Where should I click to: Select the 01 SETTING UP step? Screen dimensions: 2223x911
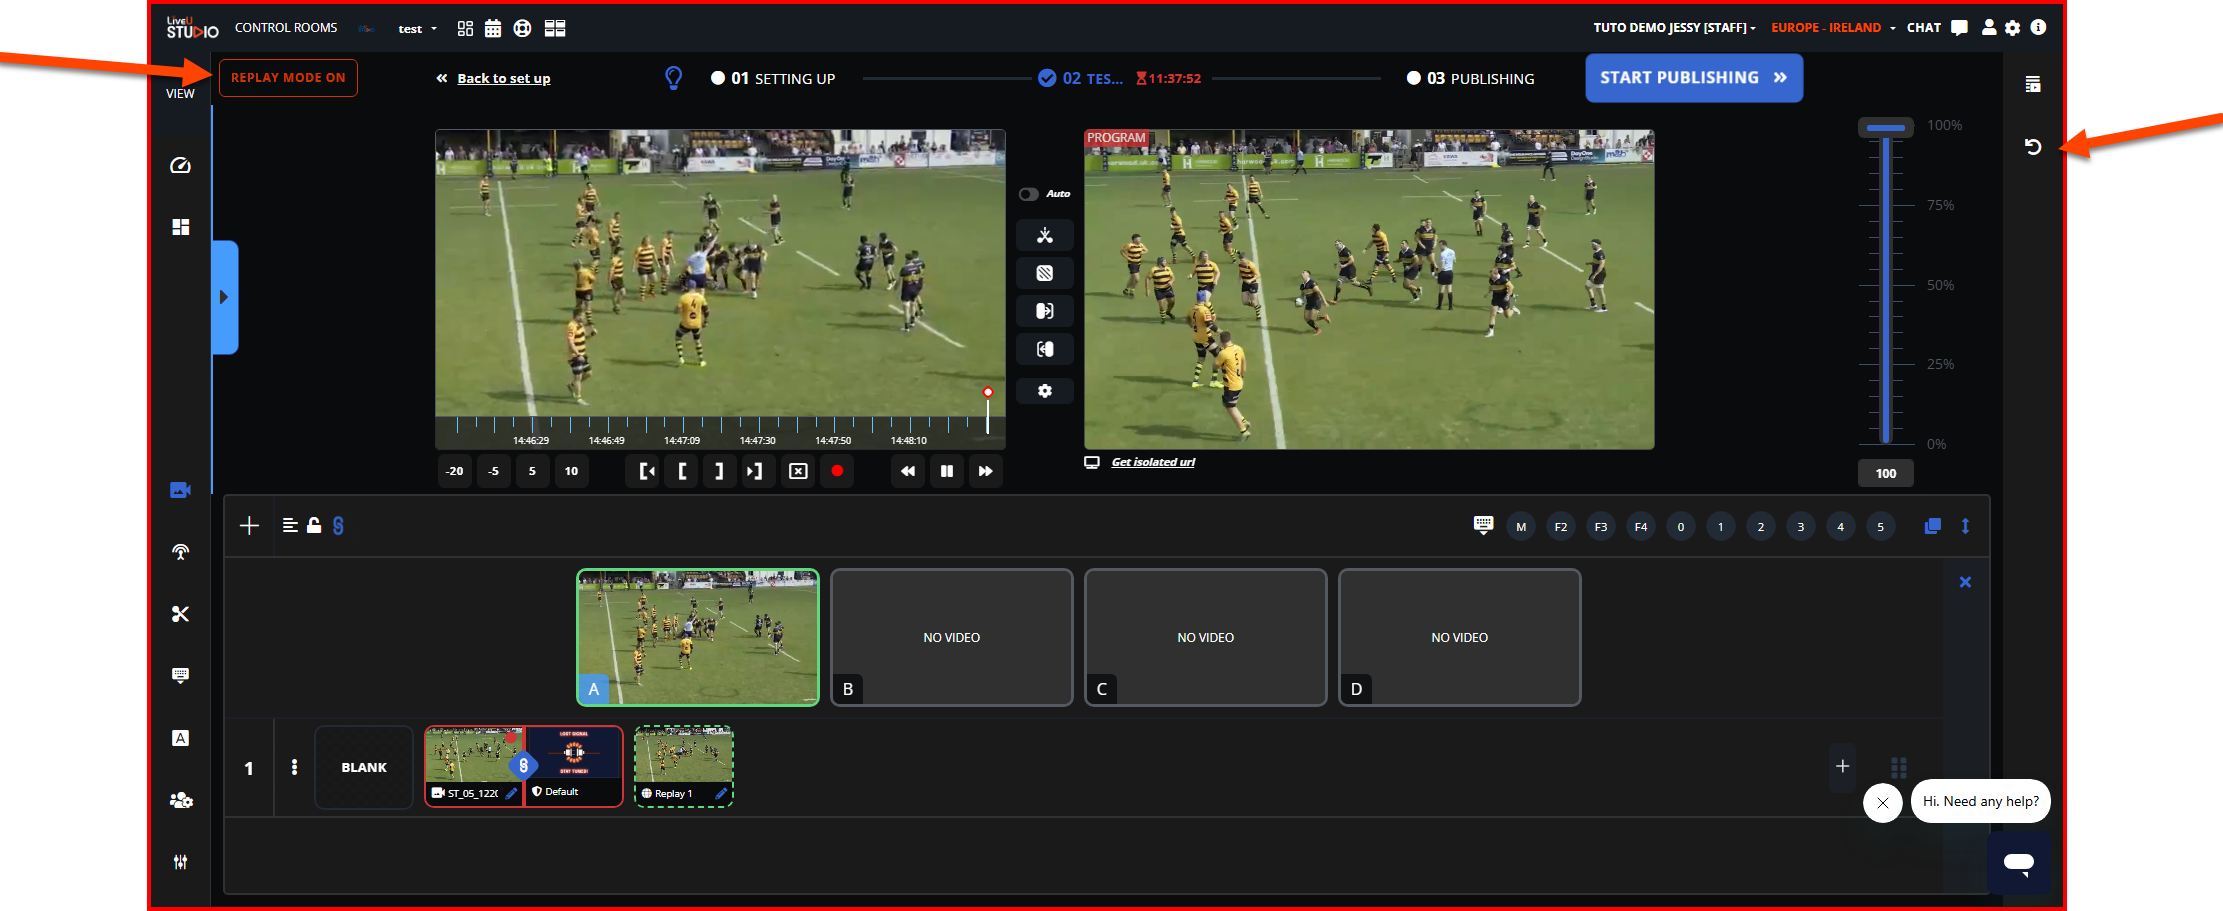coord(773,79)
